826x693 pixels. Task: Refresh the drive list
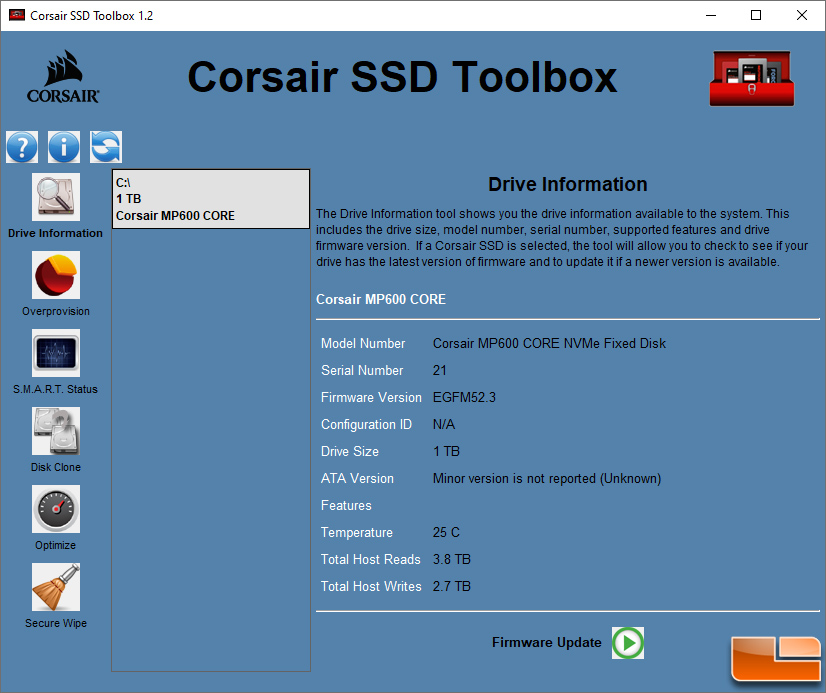click(106, 147)
